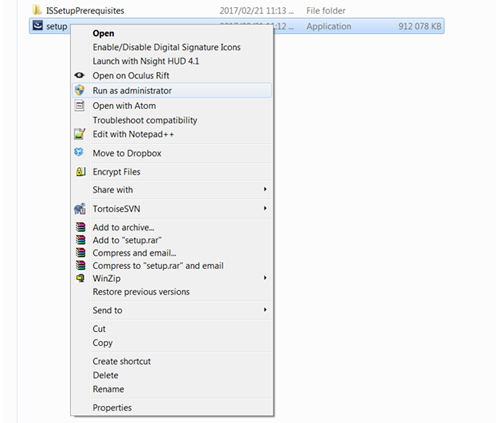Click the Dropbox icon in menu
The height and width of the screenshot is (423, 500).
[79, 152]
